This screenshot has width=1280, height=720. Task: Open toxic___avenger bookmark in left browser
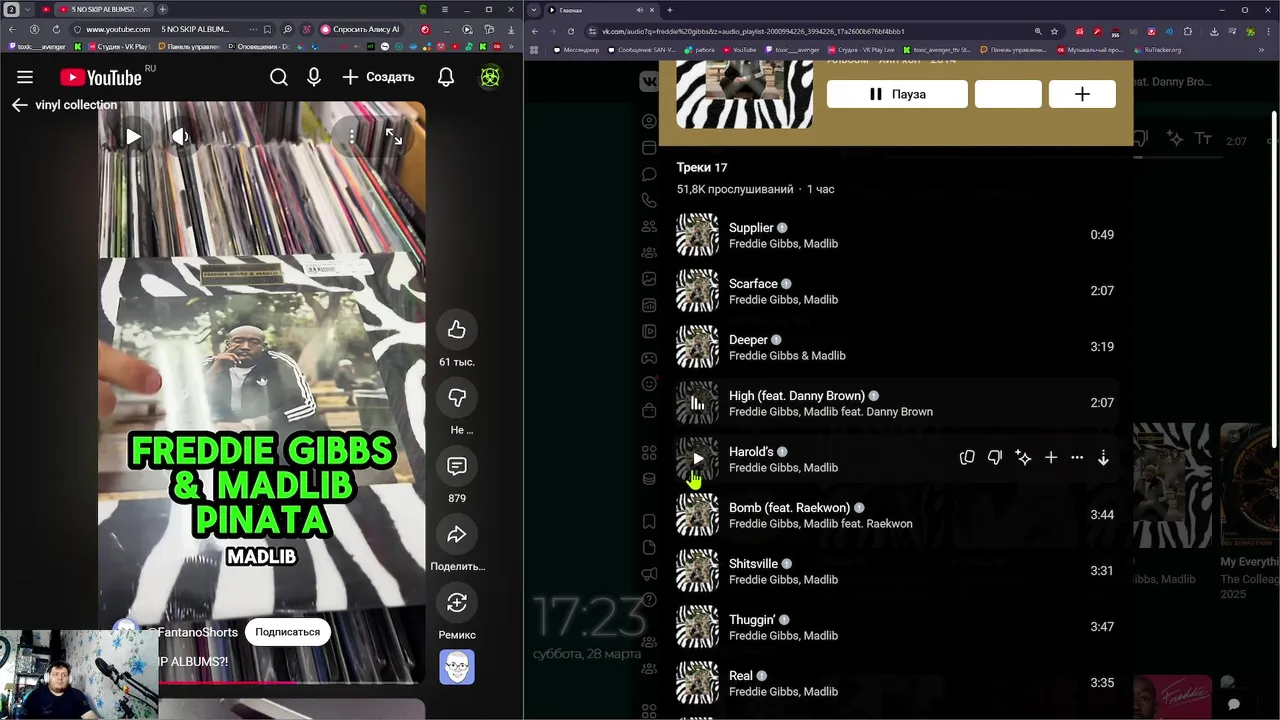tap(37, 47)
